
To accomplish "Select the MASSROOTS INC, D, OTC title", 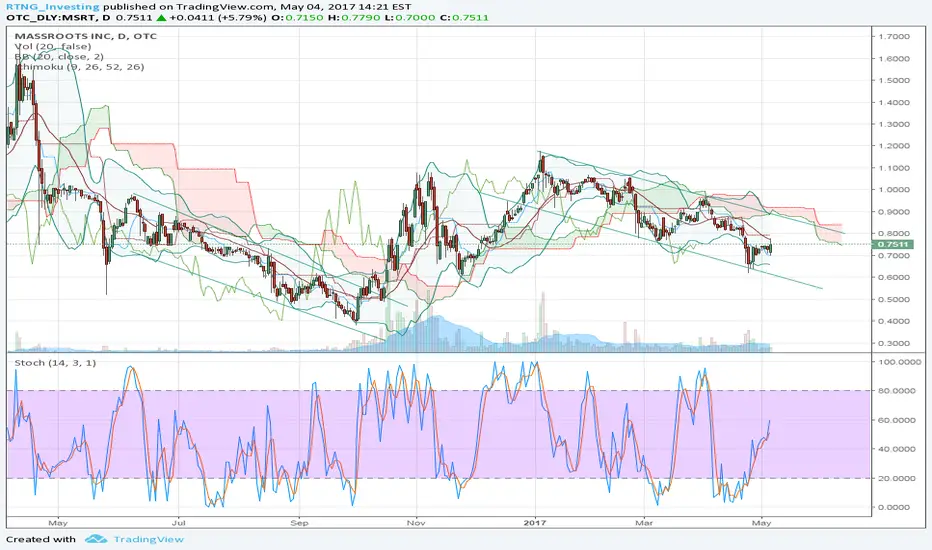I will (86, 36).
